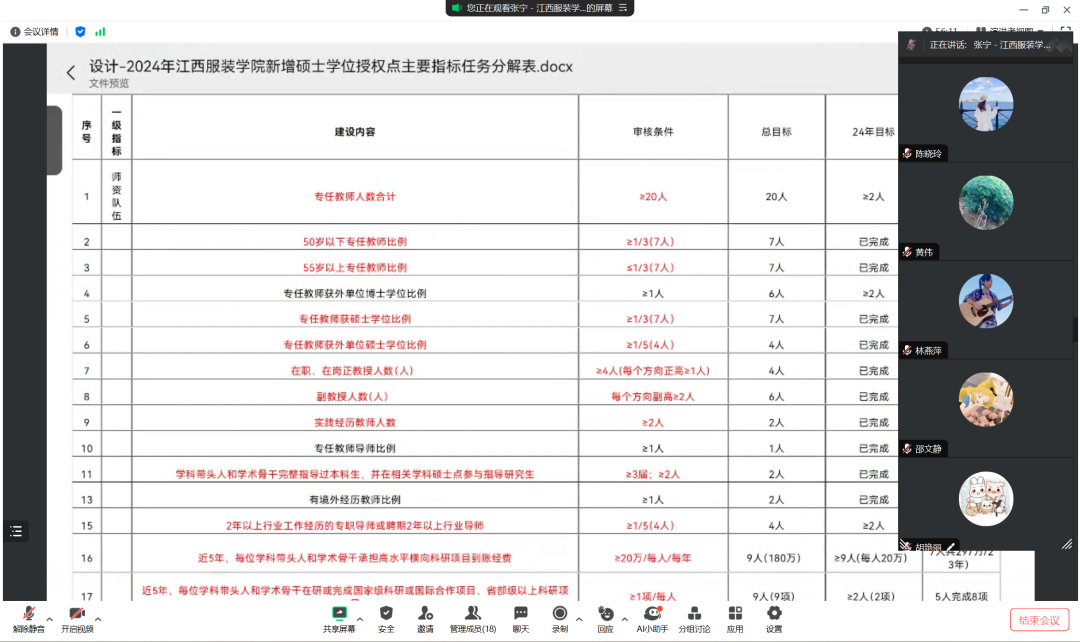Toggle microphone with 解除静音 button
The height and width of the screenshot is (642, 1080).
[x=28, y=618]
